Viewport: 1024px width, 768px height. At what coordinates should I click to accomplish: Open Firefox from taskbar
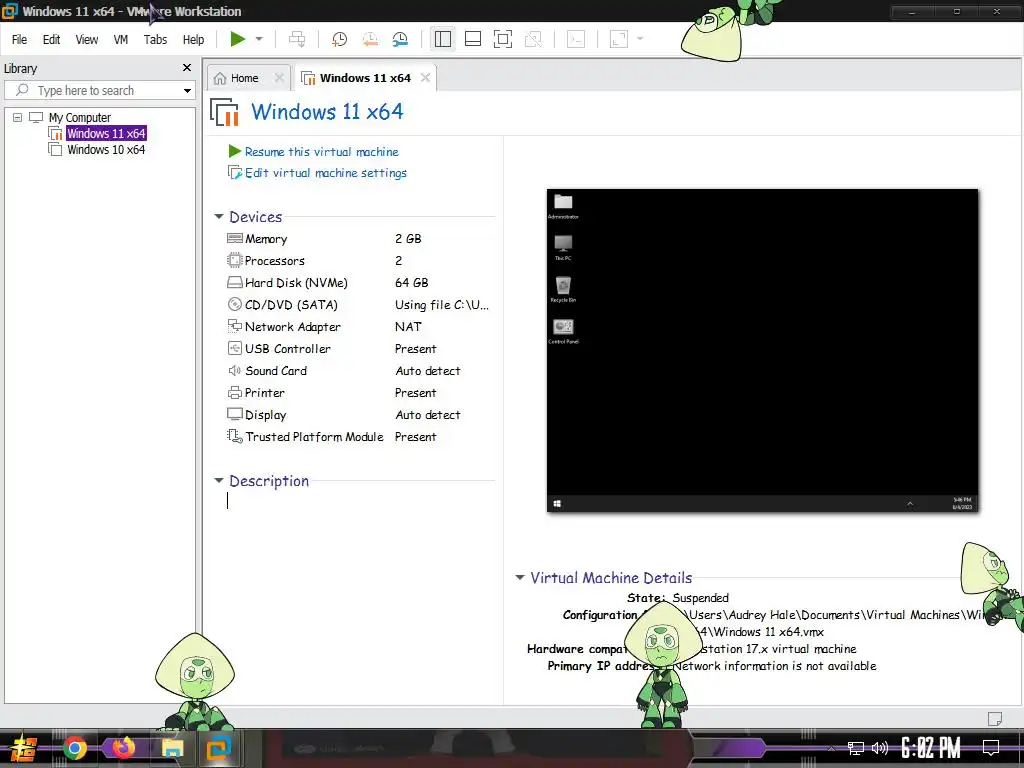[x=123, y=747]
